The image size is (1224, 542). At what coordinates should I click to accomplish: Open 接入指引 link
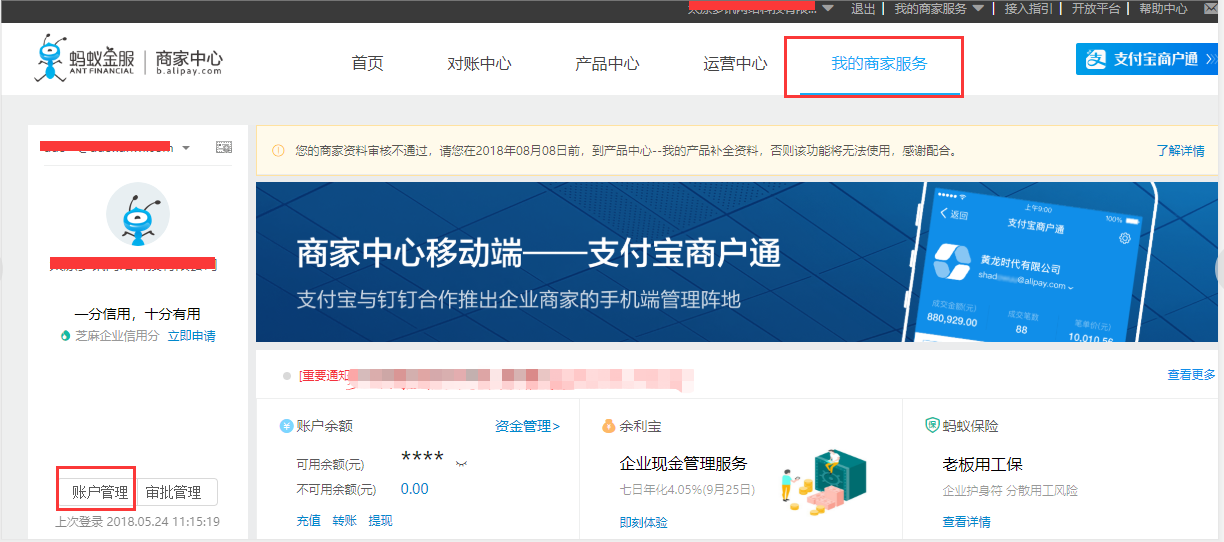point(1028,8)
